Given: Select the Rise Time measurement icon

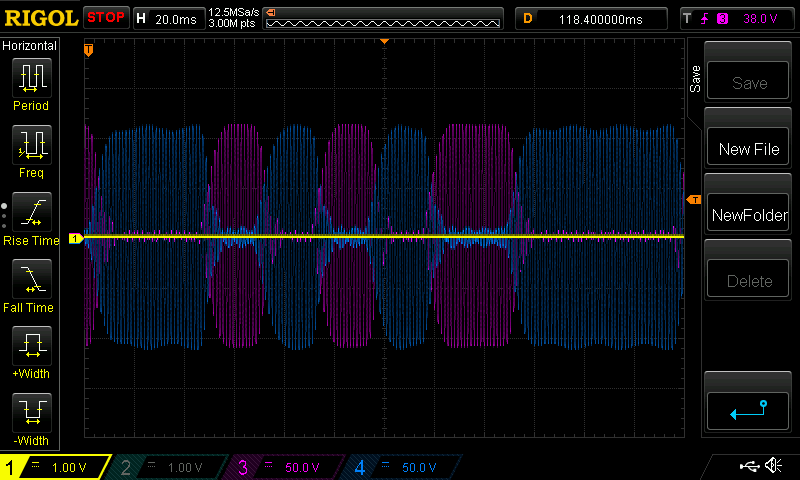Looking at the screenshot, I should click(x=32, y=212).
